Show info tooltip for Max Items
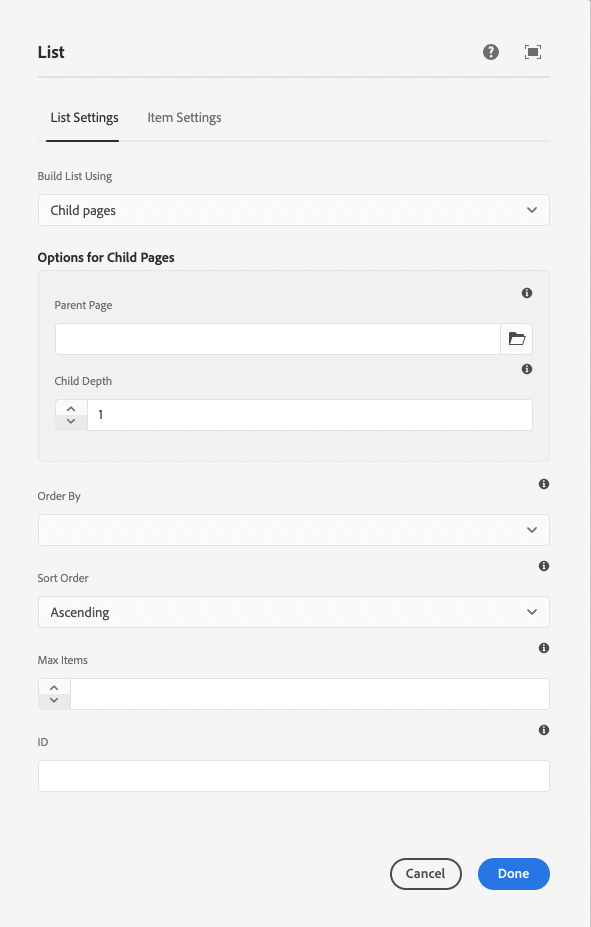The height and width of the screenshot is (927, 591). (x=544, y=648)
